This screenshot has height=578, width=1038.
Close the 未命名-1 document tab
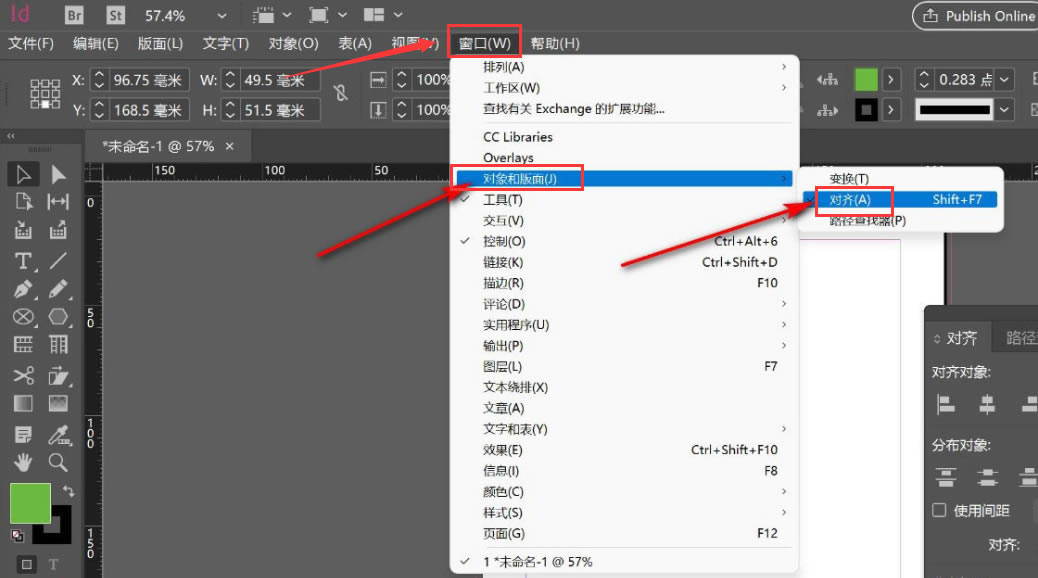coord(230,146)
